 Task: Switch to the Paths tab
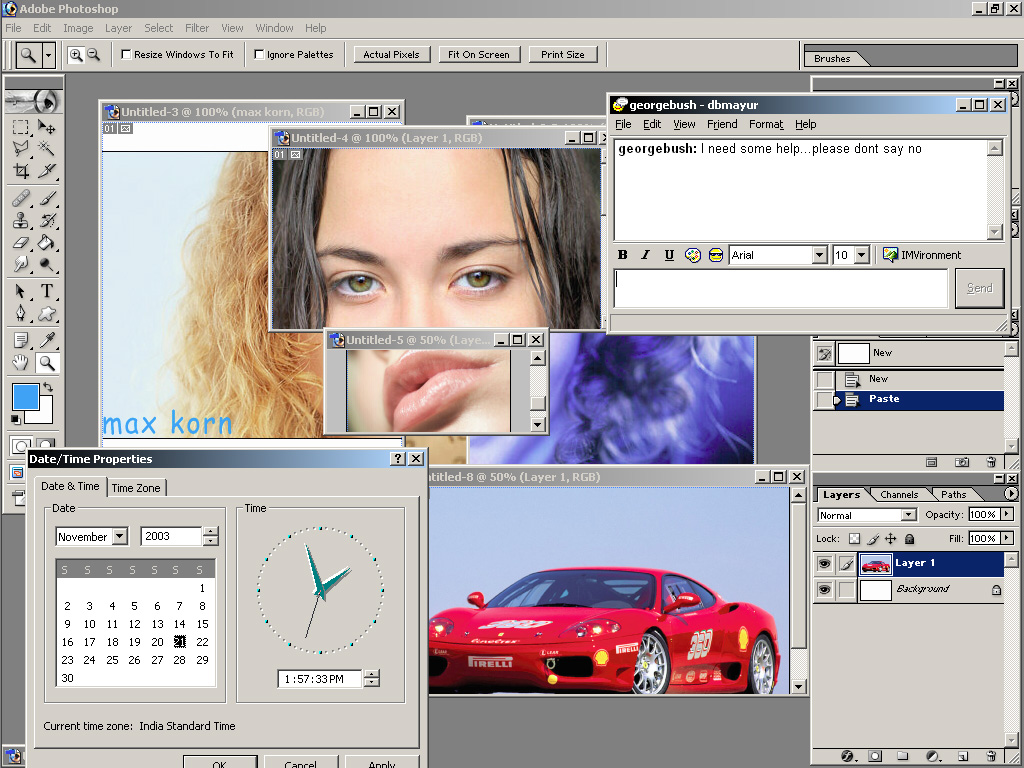pos(953,494)
